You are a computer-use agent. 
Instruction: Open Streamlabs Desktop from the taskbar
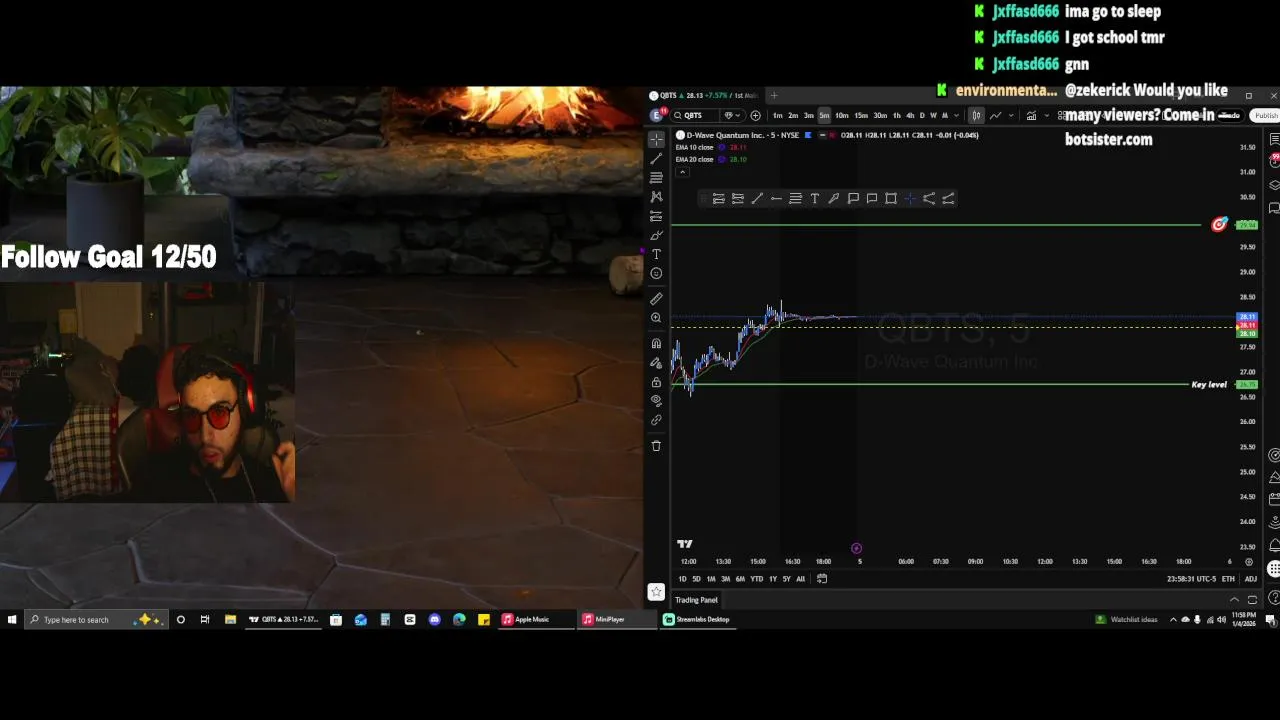(x=697, y=619)
